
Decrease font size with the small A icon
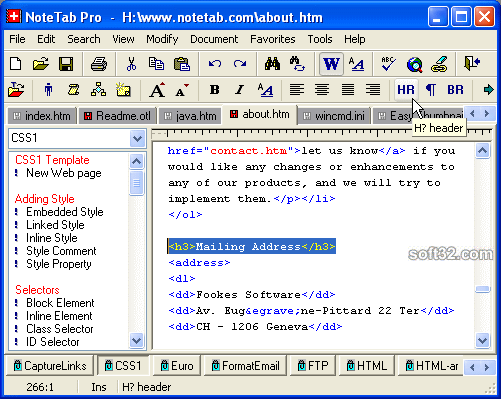tap(182, 90)
